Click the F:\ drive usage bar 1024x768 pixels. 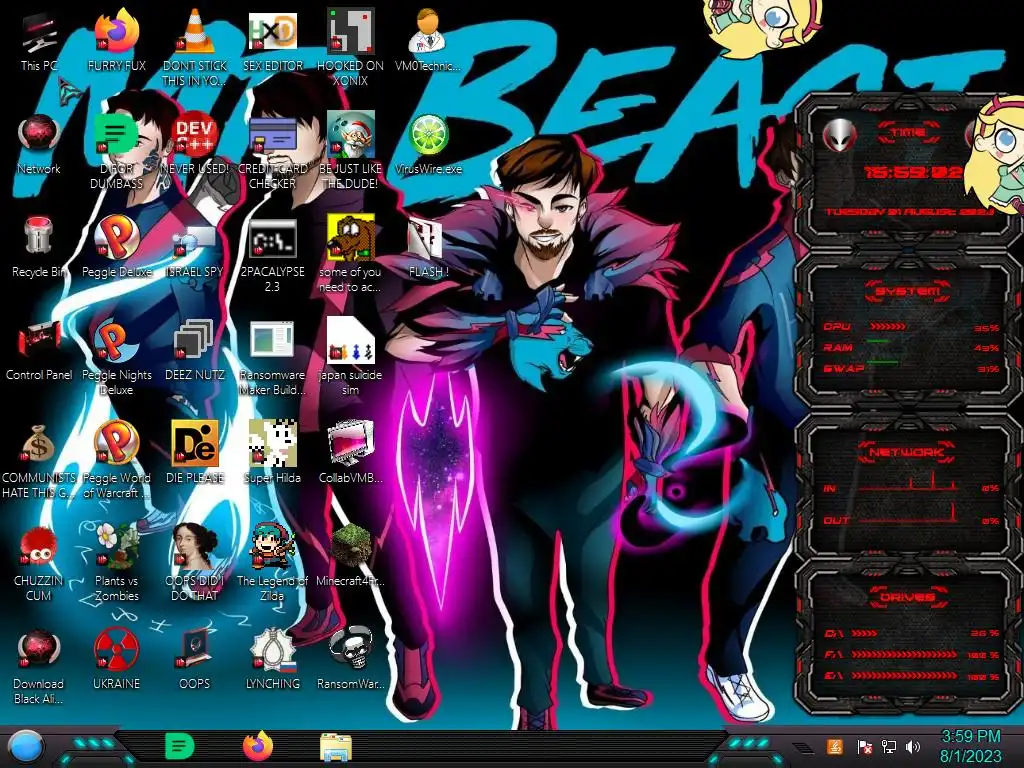coord(912,654)
